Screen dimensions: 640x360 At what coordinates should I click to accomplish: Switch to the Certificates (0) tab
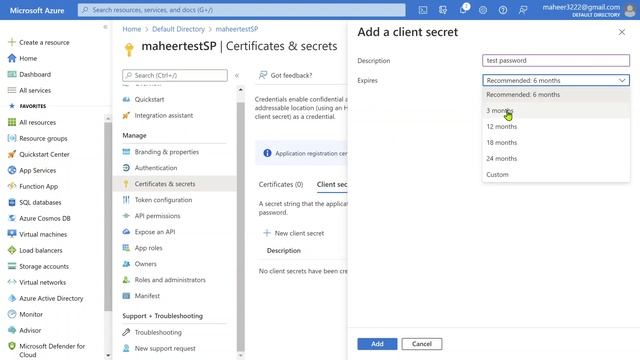281,184
